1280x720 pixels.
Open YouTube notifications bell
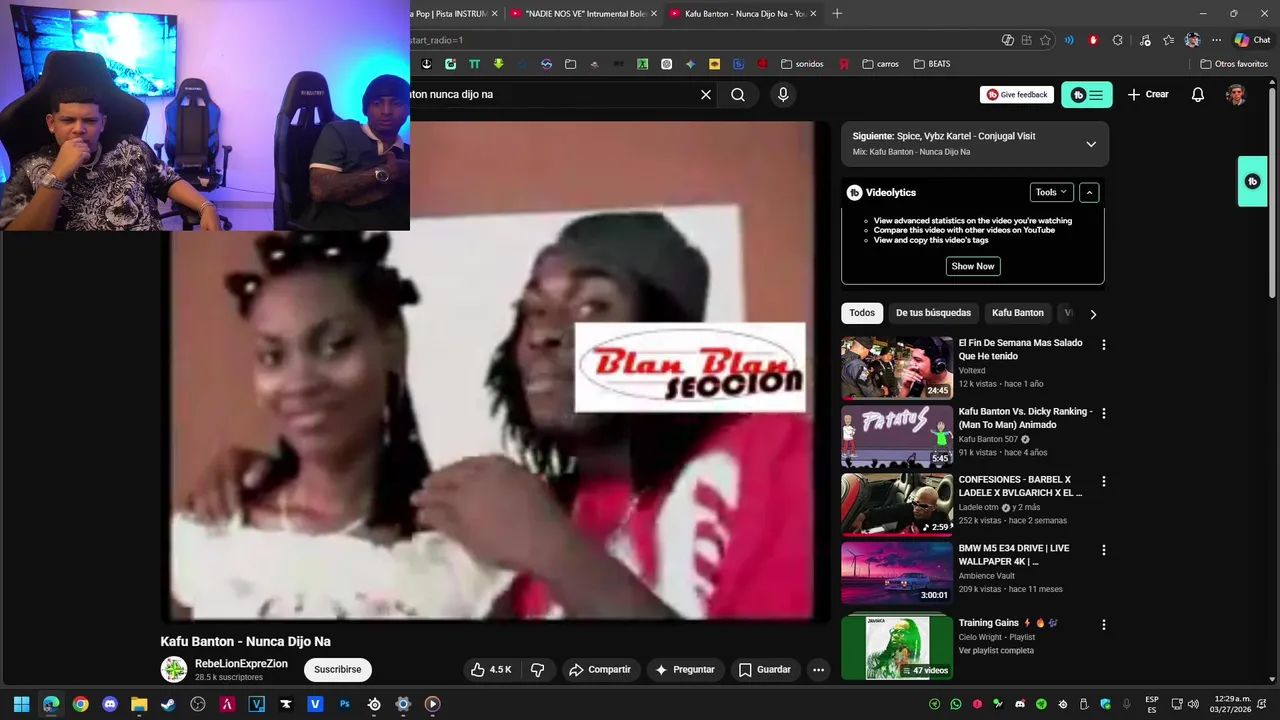[1197, 94]
